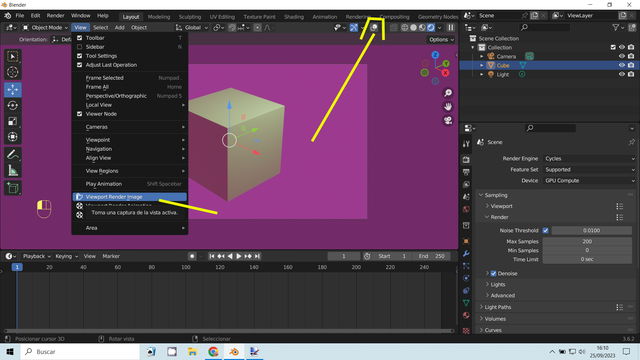This screenshot has width=640, height=360.
Task: Switch to wireframe viewport shading
Action: pos(404,28)
